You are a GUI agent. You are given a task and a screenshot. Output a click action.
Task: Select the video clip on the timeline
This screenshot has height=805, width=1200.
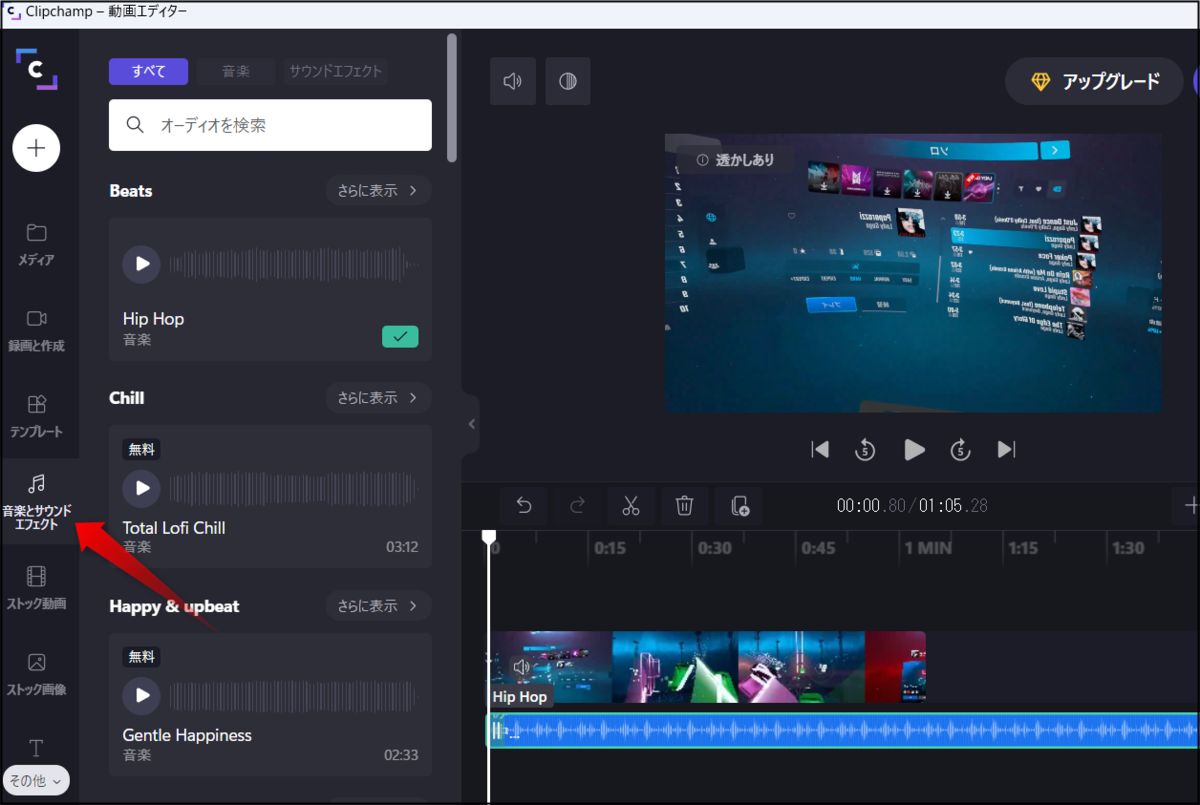(706, 666)
